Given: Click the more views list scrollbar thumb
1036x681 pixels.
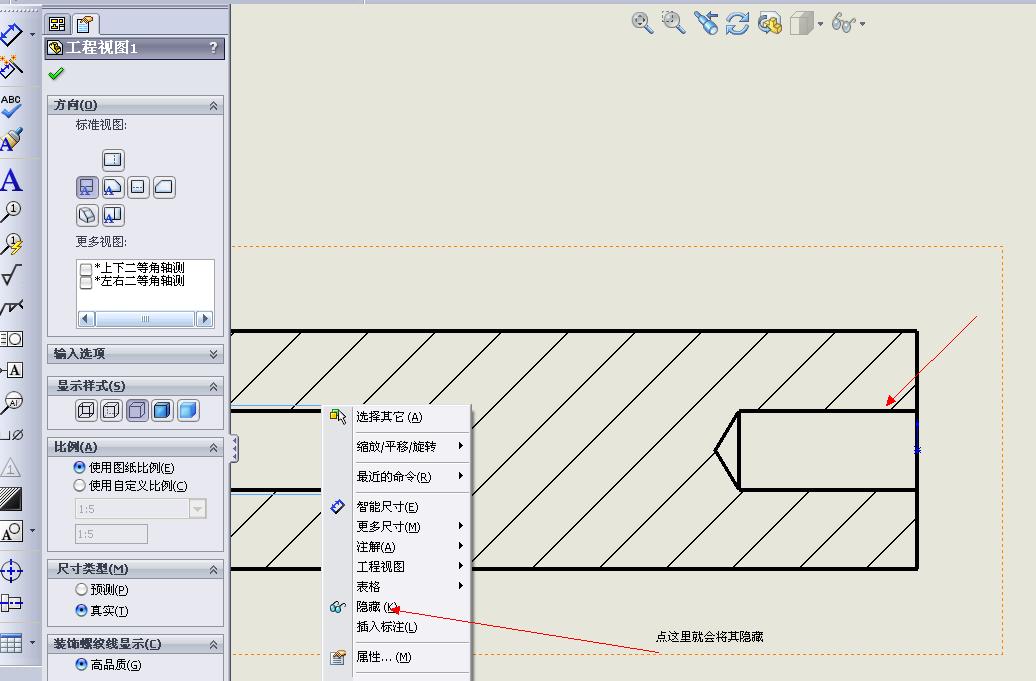Looking at the screenshot, I should pos(145,319).
